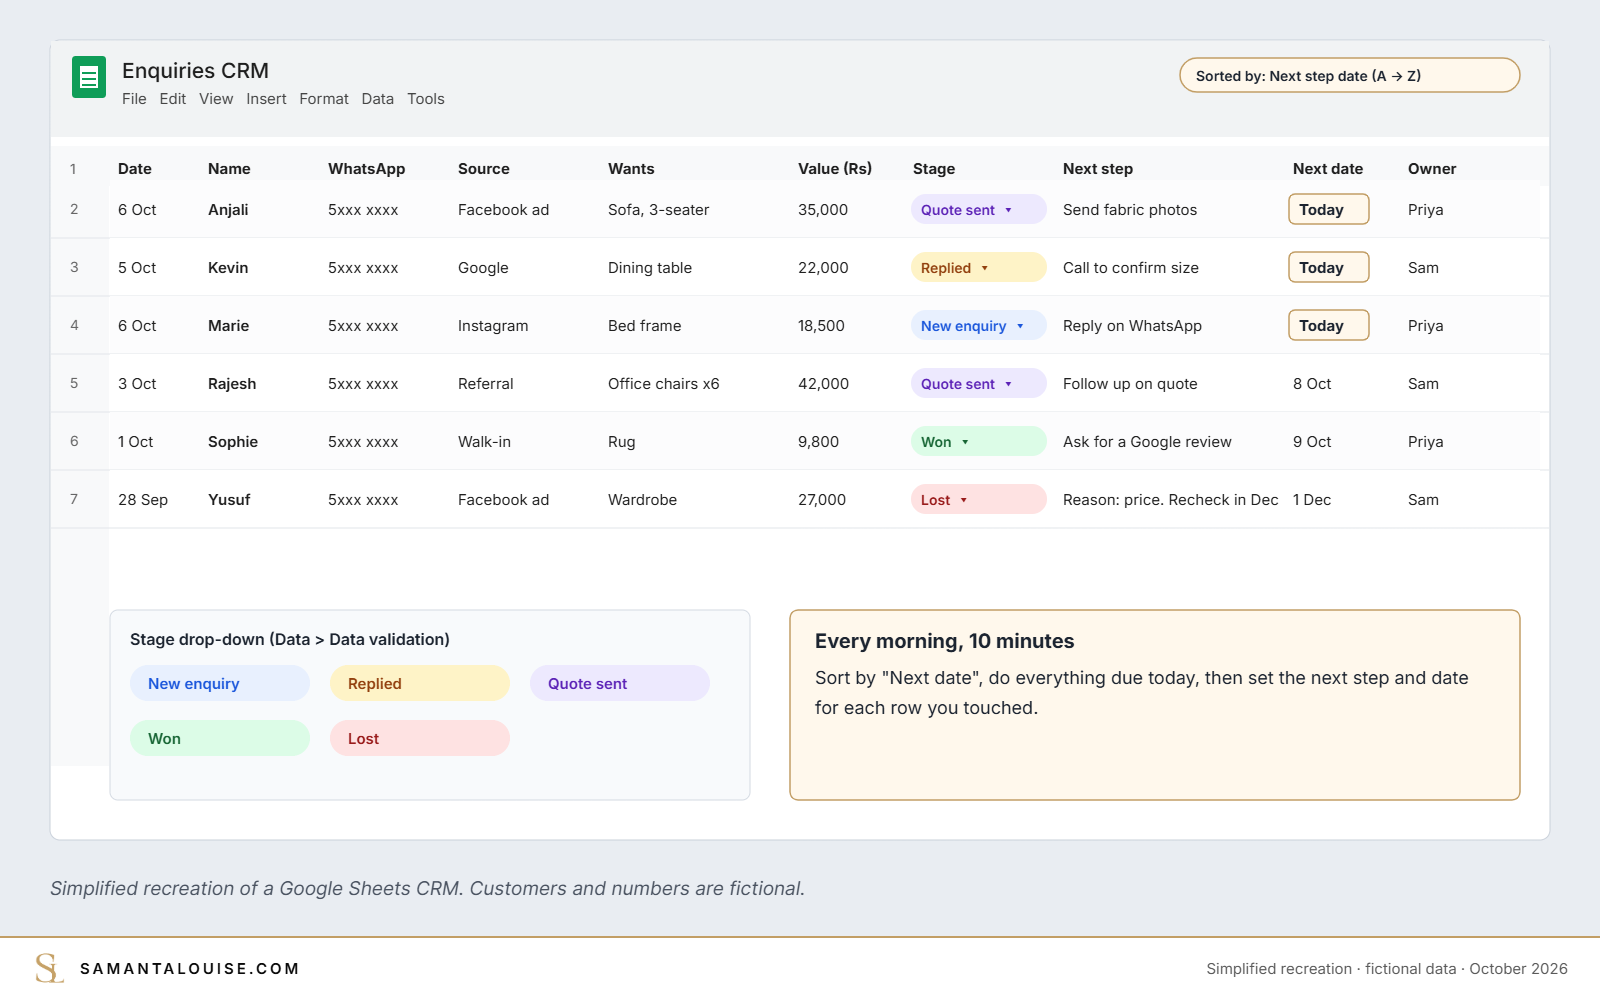Click the 'Value (Rs)' column header

tap(835, 169)
